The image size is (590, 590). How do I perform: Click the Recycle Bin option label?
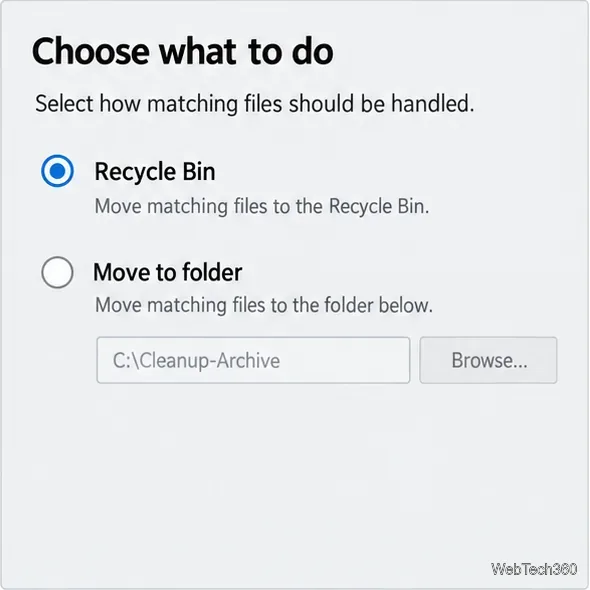click(x=155, y=172)
